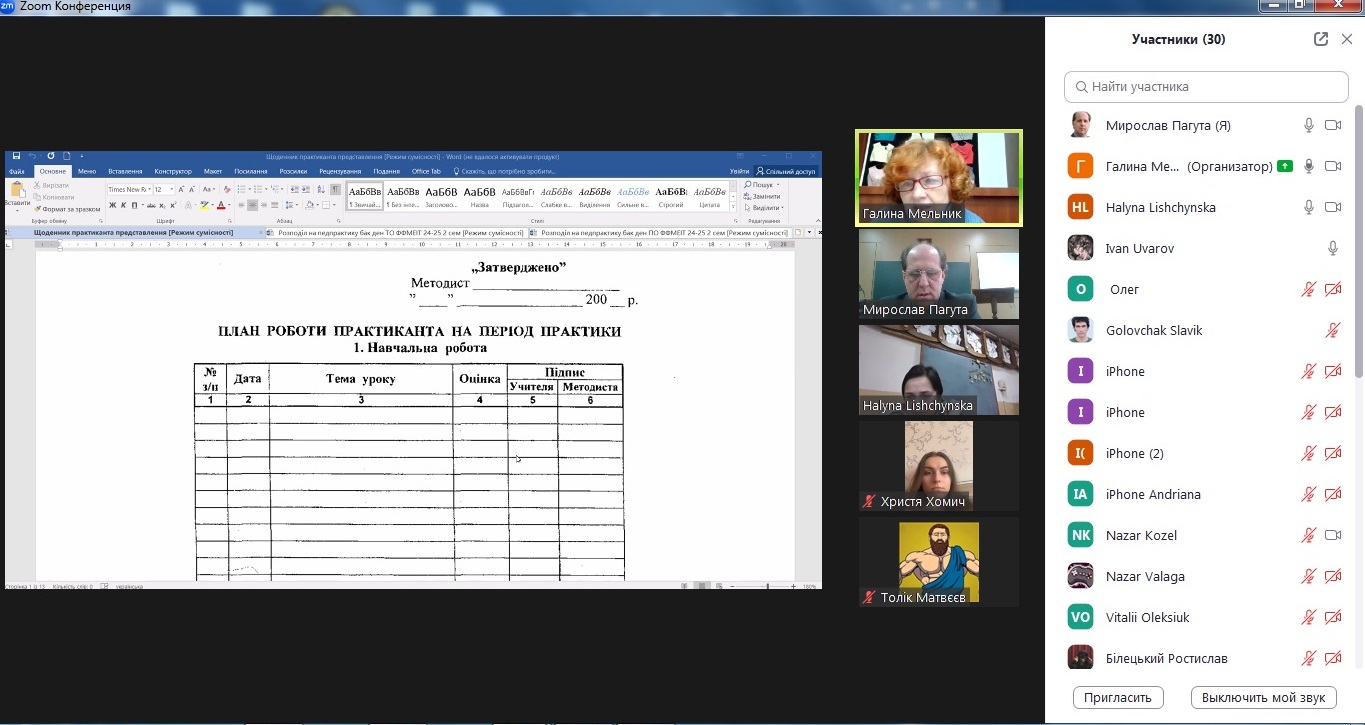Click Олег's muted microphone icon
The height and width of the screenshot is (725, 1365).
1308,289
